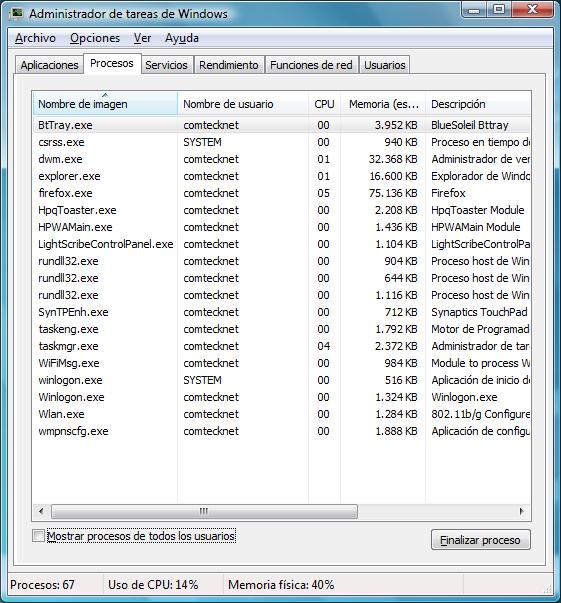Click the 75.136 KB memory value
The image size is (561, 603).
(x=393, y=193)
